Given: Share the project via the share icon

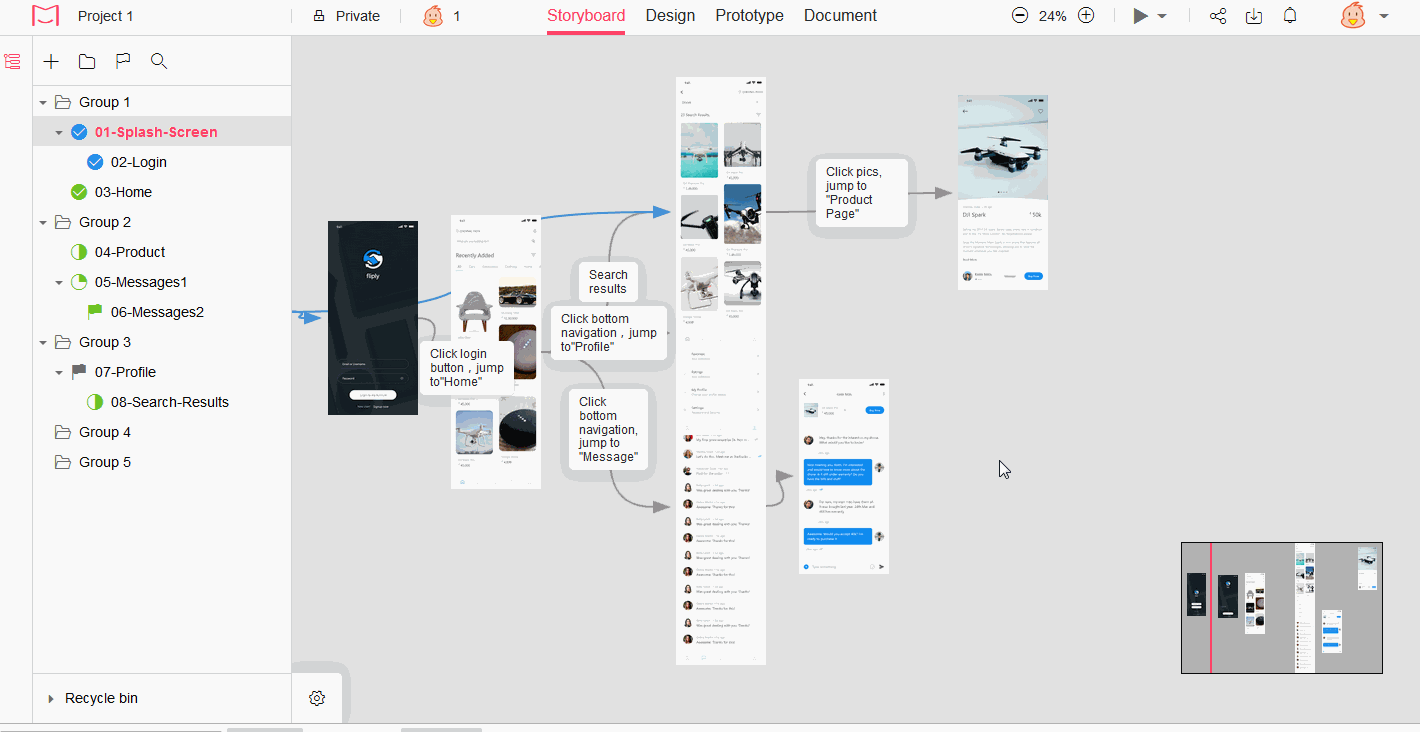Looking at the screenshot, I should (x=1217, y=16).
